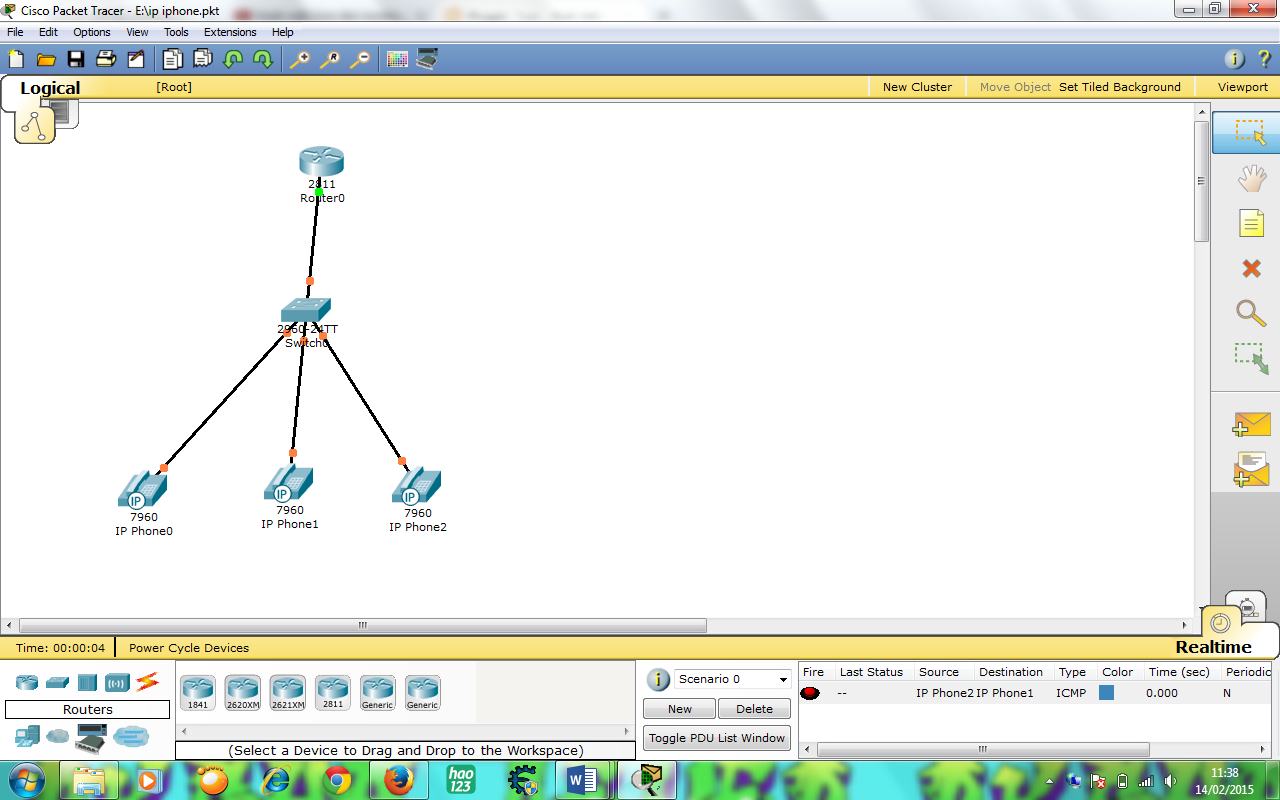The height and width of the screenshot is (800, 1280).
Task: Select the Inspect magnifier tool
Action: click(x=1251, y=313)
